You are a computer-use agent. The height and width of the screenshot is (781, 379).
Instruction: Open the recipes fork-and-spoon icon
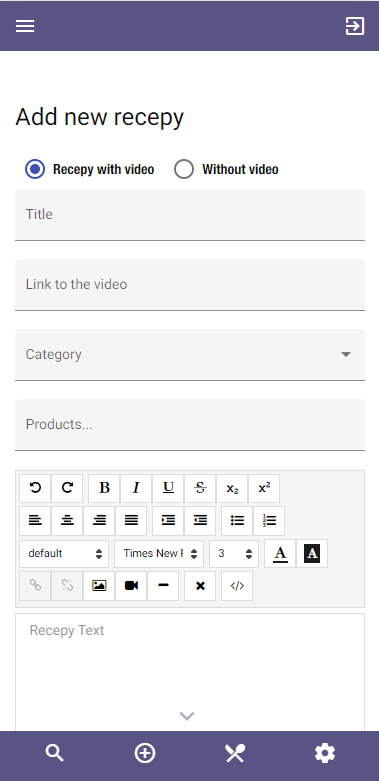[235, 753]
